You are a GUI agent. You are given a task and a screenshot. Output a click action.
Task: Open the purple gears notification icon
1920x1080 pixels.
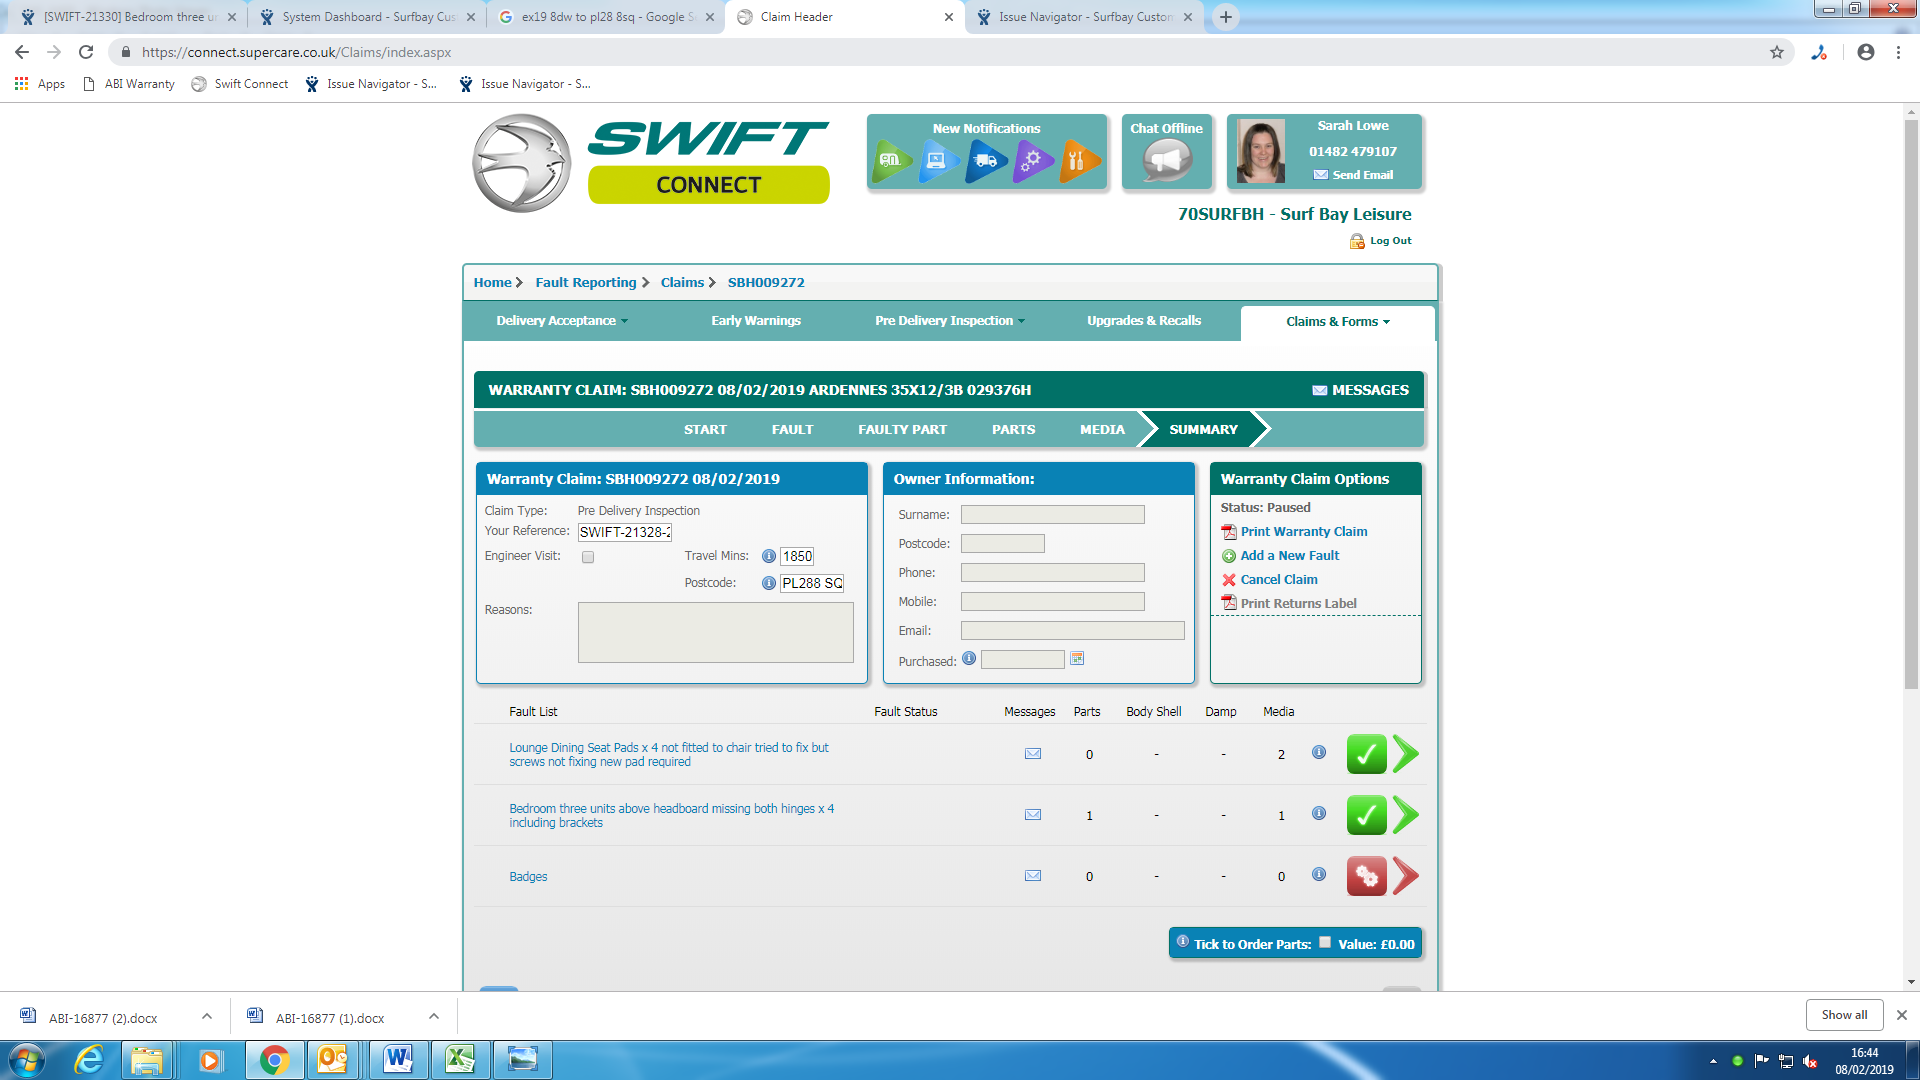click(1032, 160)
